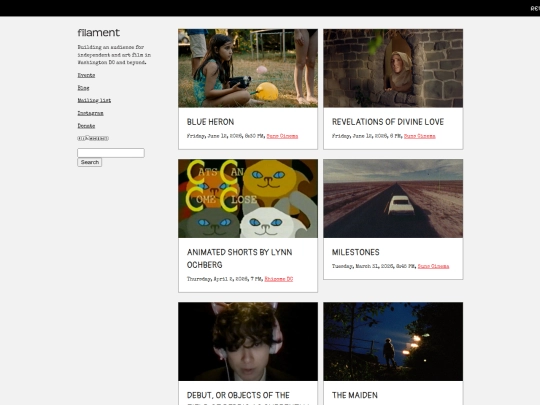The width and height of the screenshot is (540, 405).
Task: Open the Donate link
Action: [86, 126]
